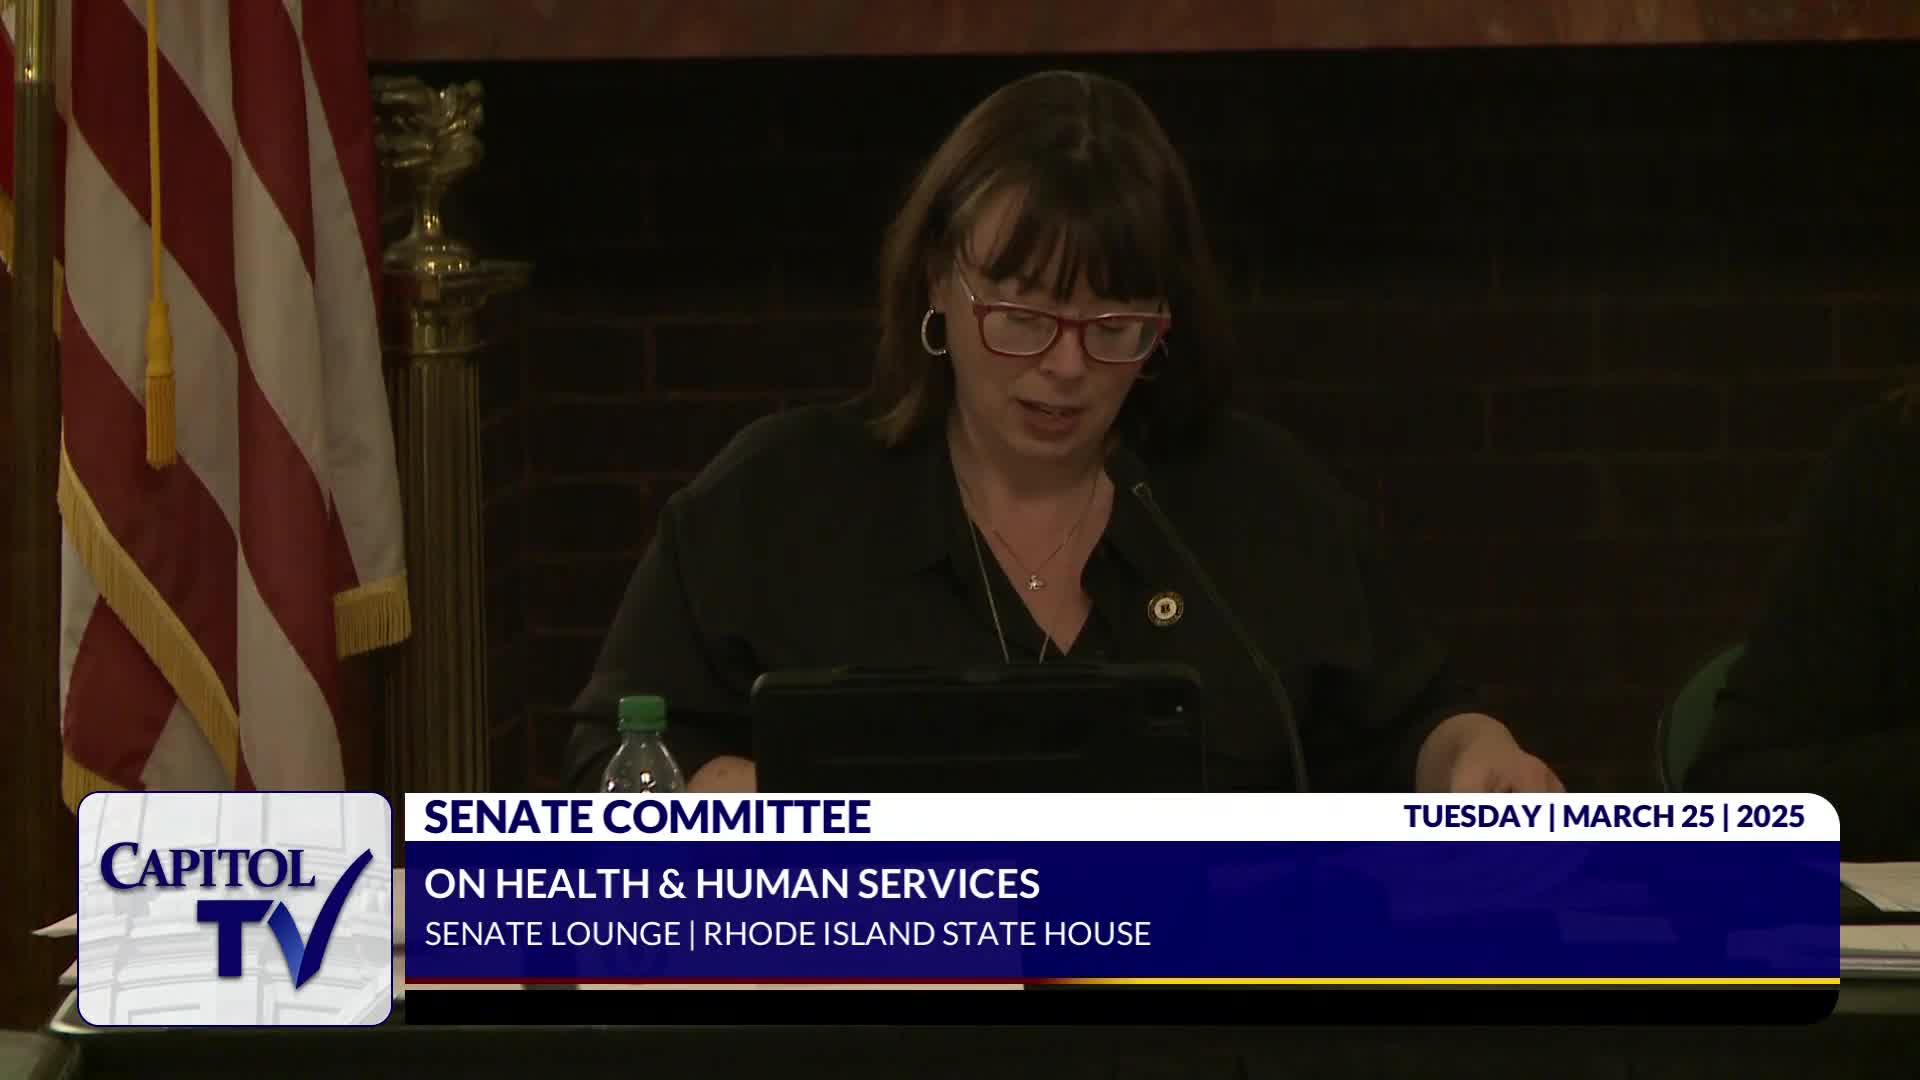
Task: Click the green water bottle cap
Action: click(641, 715)
